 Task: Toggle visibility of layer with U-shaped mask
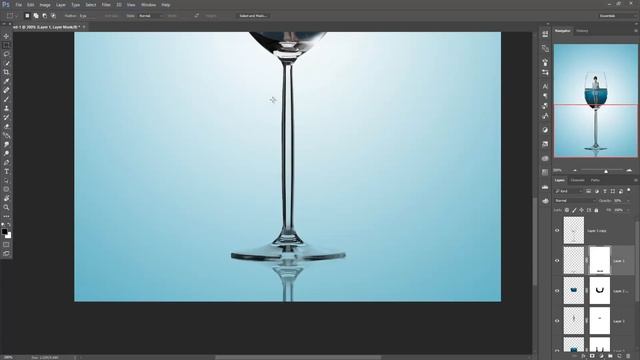(557, 291)
